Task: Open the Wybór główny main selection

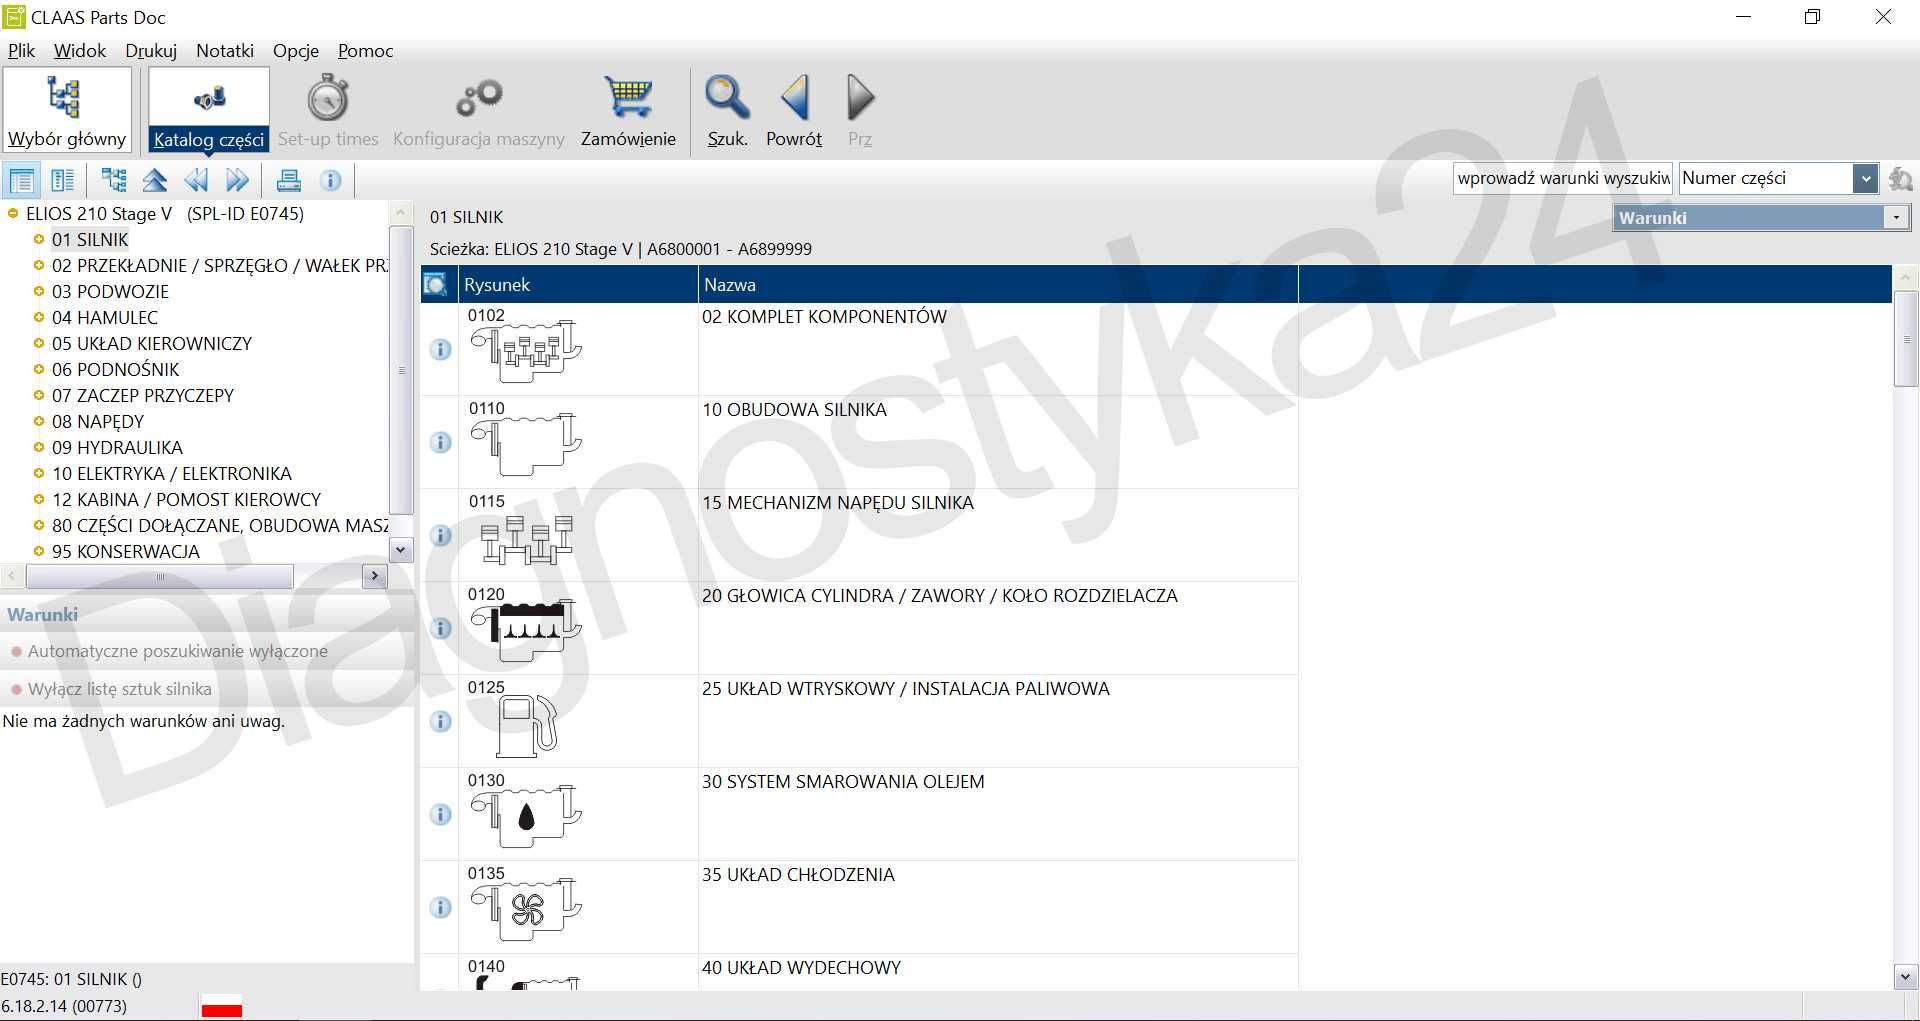Action: [x=67, y=110]
